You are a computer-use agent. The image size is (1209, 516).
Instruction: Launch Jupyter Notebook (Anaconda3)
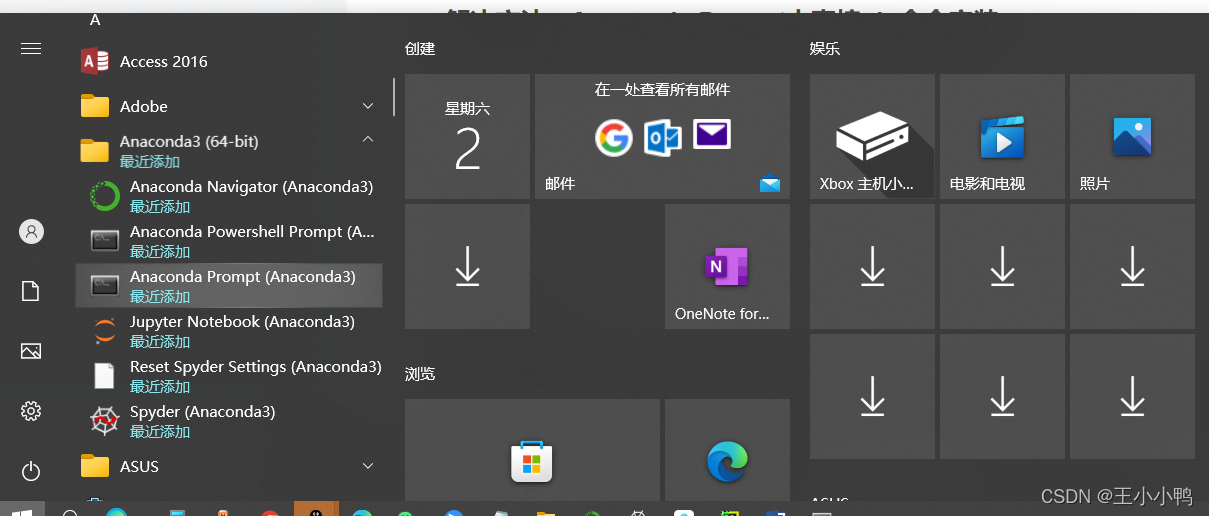(x=229, y=331)
